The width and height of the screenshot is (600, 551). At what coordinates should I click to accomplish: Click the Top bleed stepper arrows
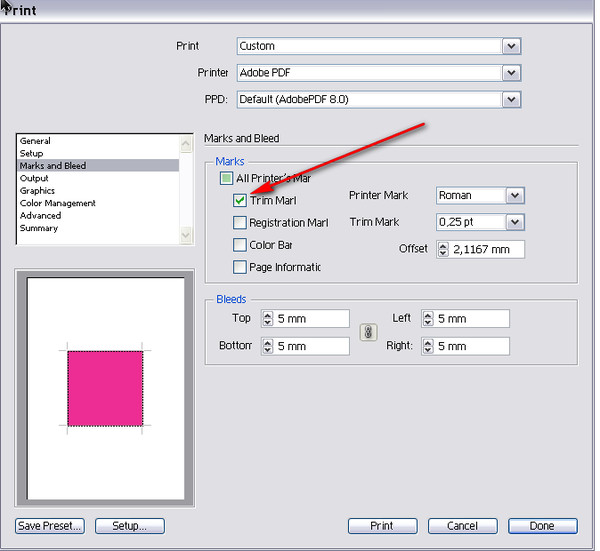(268, 318)
